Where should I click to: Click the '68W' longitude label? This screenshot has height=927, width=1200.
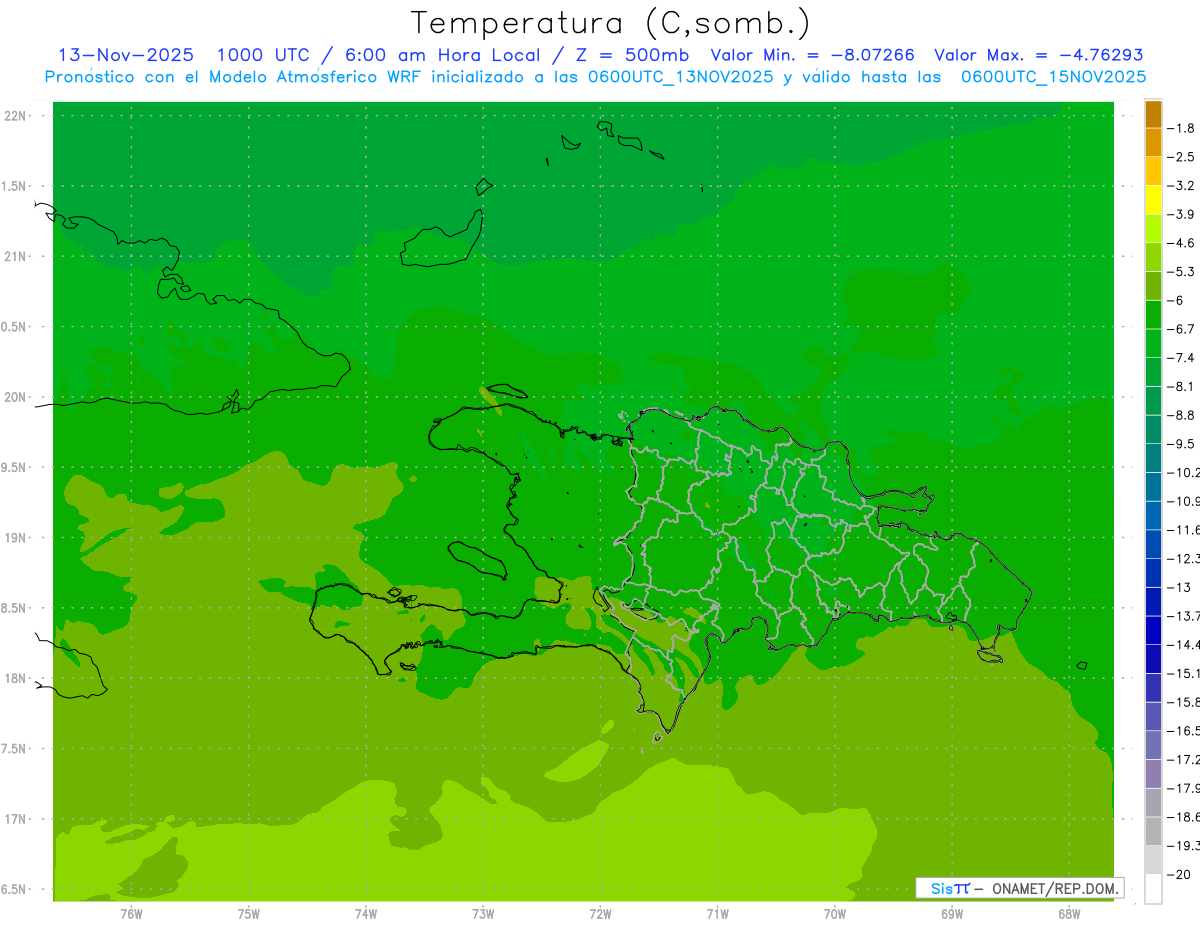(1068, 913)
